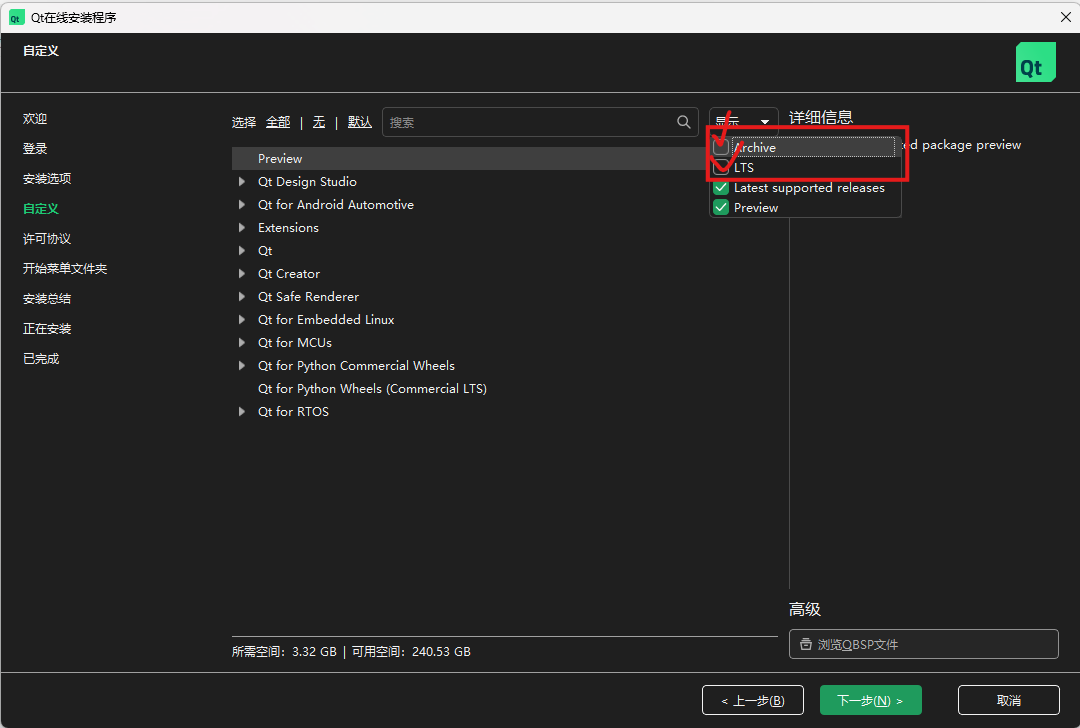Screen dimensions: 1080x728
Task: Expand Qt Design Studio node
Action: [x=242, y=182]
